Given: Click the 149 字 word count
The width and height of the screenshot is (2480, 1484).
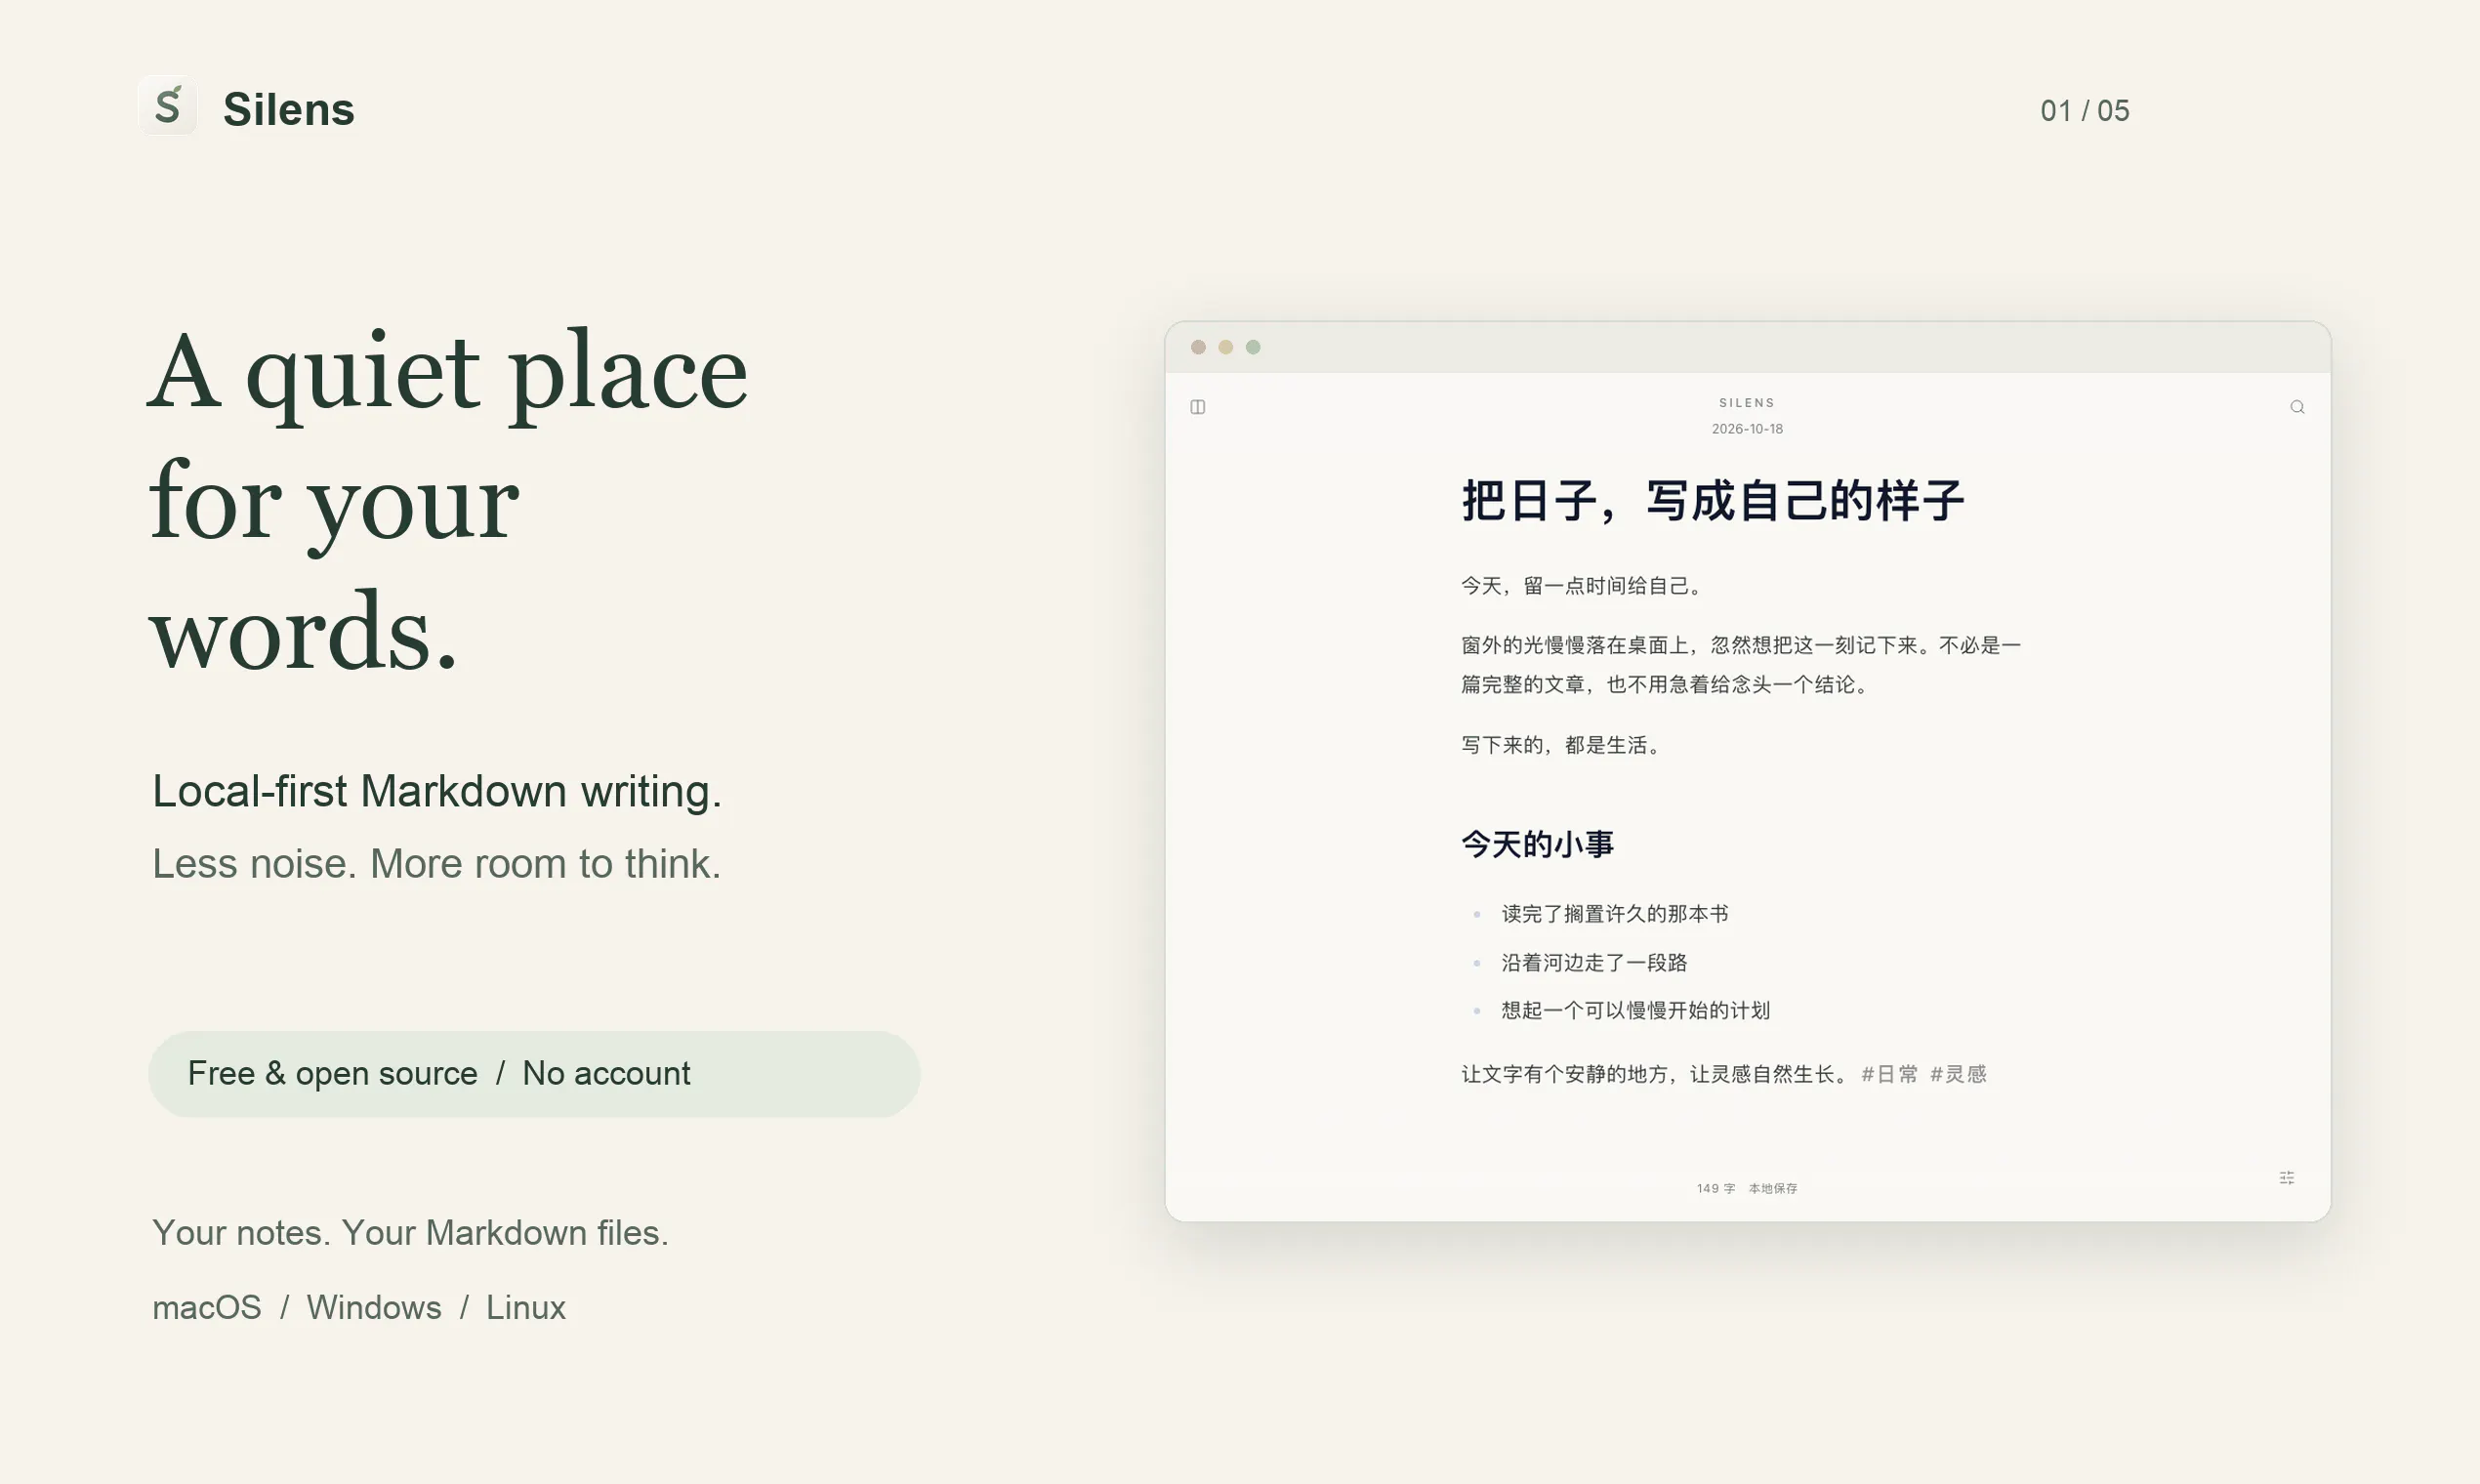Looking at the screenshot, I should coord(1716,1189).
